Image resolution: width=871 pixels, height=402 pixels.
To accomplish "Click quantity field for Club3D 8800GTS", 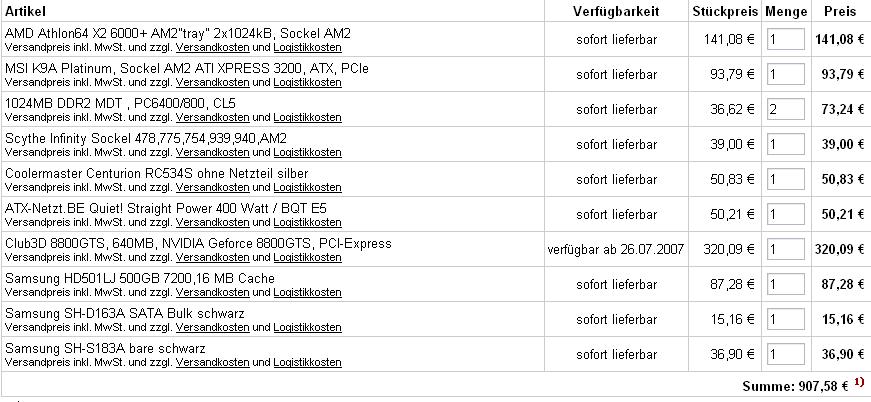I will 785,249.
